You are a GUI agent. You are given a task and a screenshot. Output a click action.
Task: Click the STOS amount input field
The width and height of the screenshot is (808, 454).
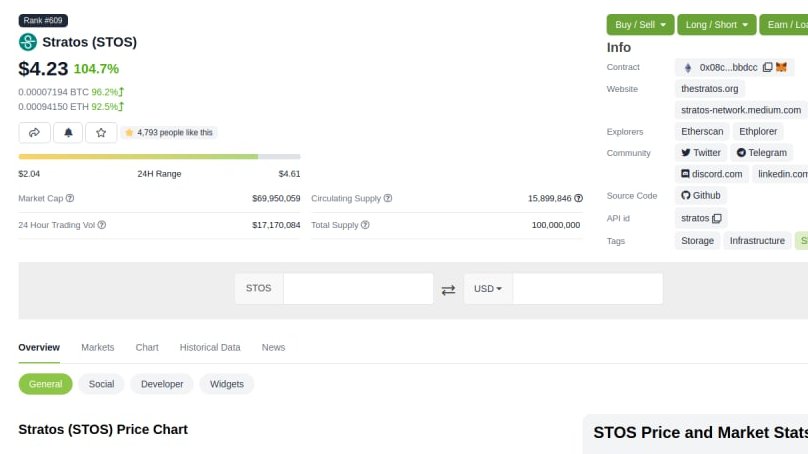pos(358,289)
